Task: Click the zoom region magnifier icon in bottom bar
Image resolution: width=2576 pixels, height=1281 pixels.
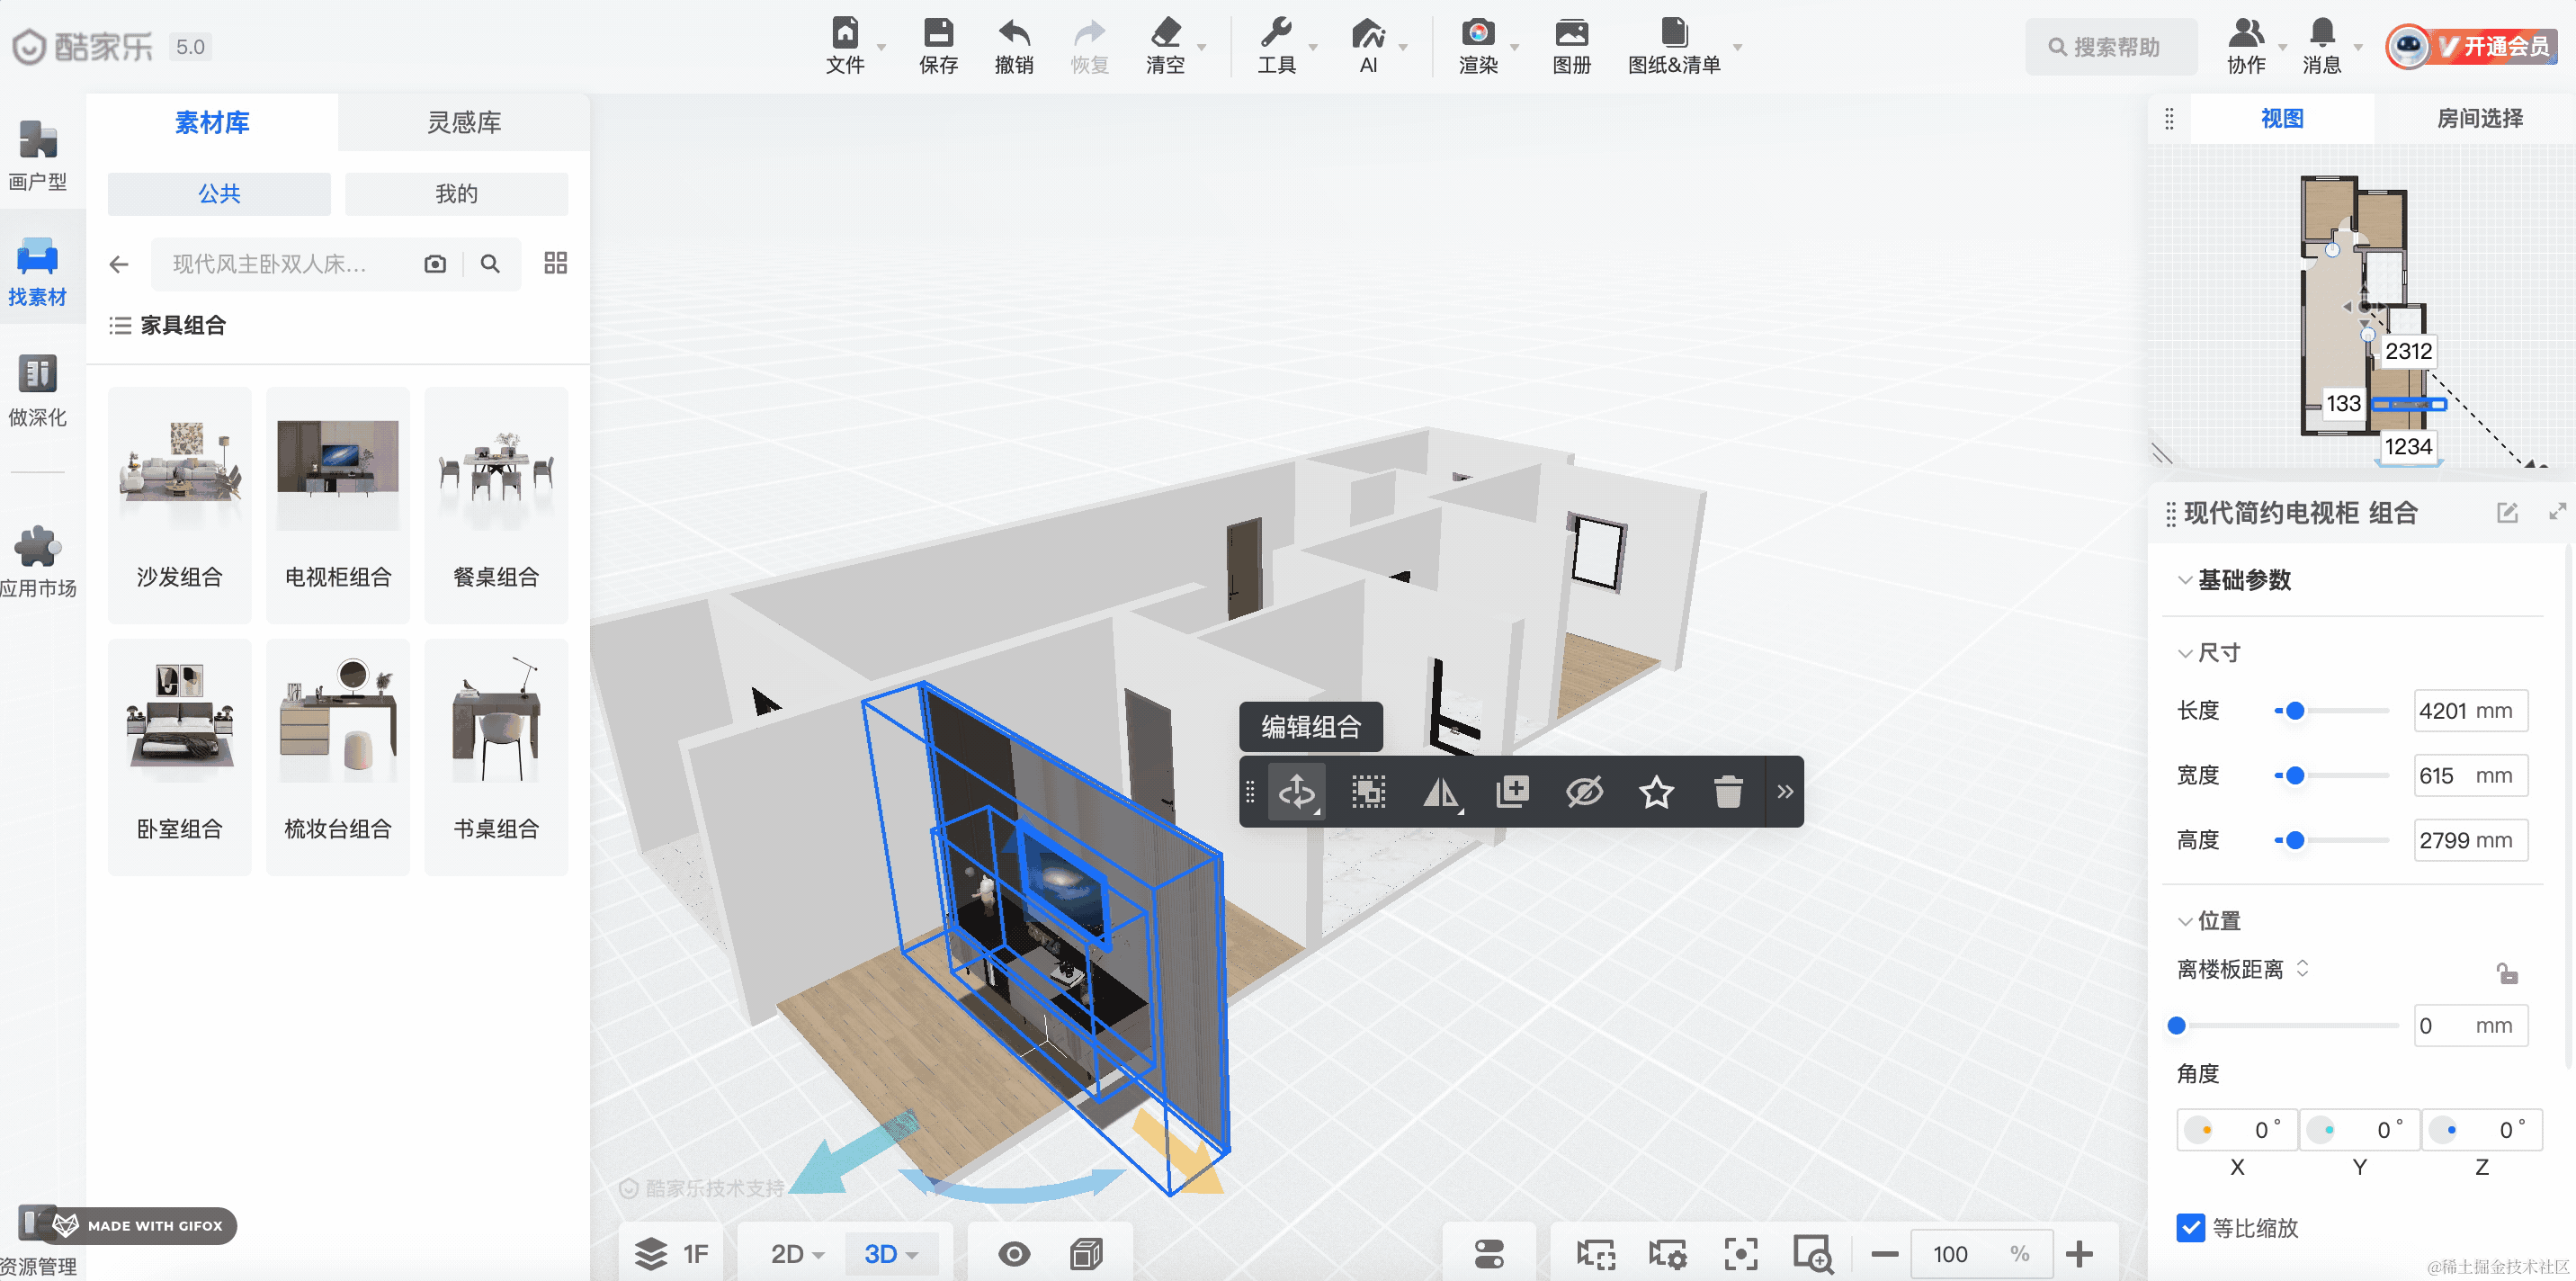Action: tap(1813, 1254)
